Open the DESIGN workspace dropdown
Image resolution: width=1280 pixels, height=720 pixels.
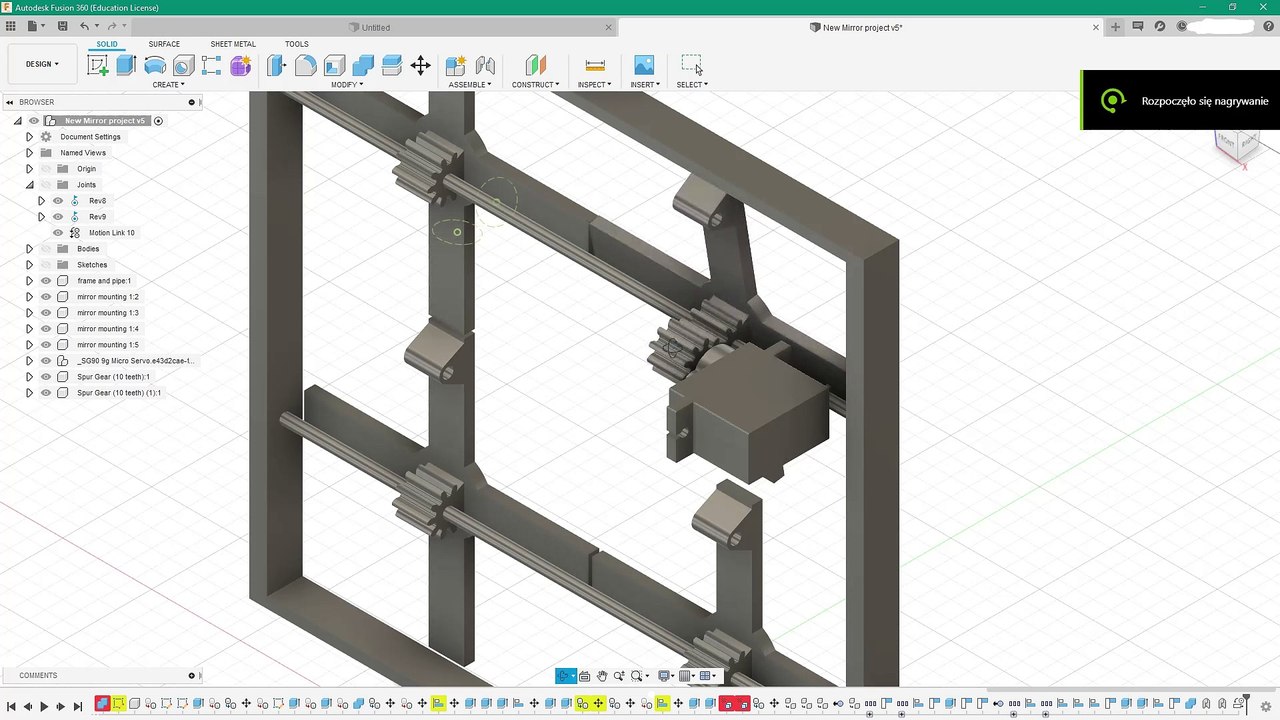(x=42, y=64)
